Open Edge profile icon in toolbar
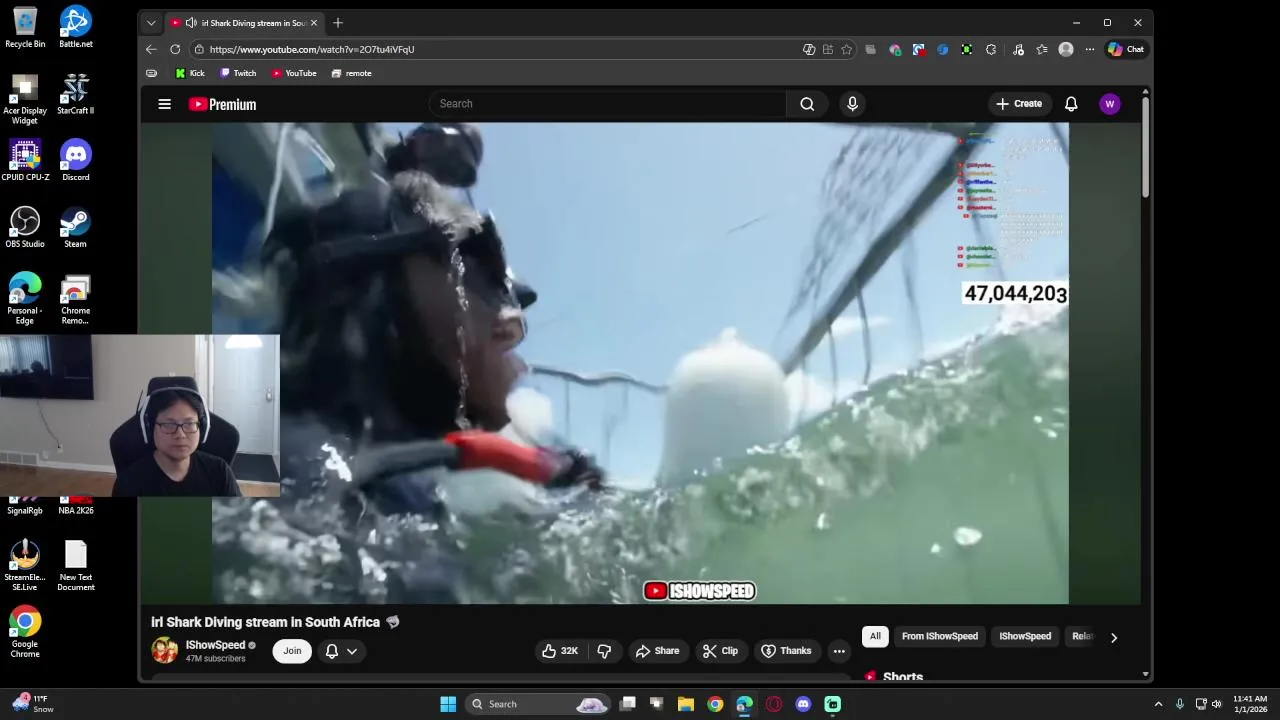The image size is (1280, 720). click(1066, 49)
